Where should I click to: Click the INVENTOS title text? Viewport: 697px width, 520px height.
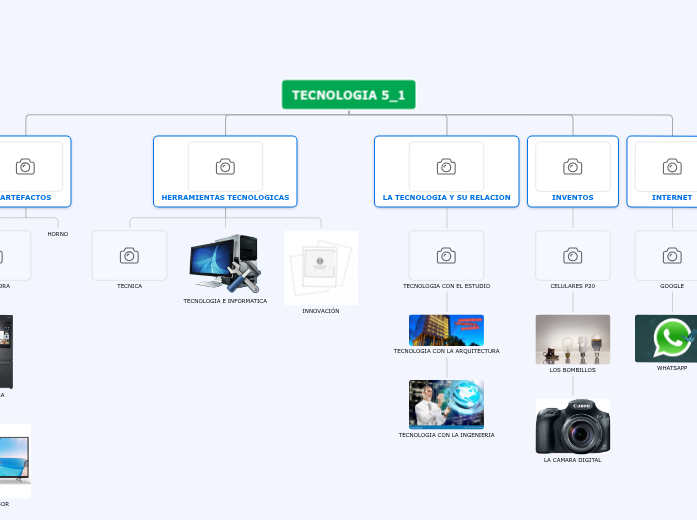coord(572,198)
